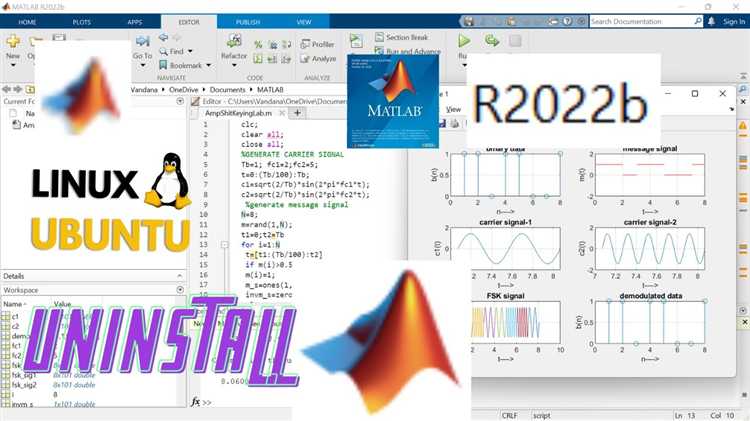This screenshot has width=750, height=421.
Task: Expand the Find dropdown arrow
Action: (x=190, y=51)
